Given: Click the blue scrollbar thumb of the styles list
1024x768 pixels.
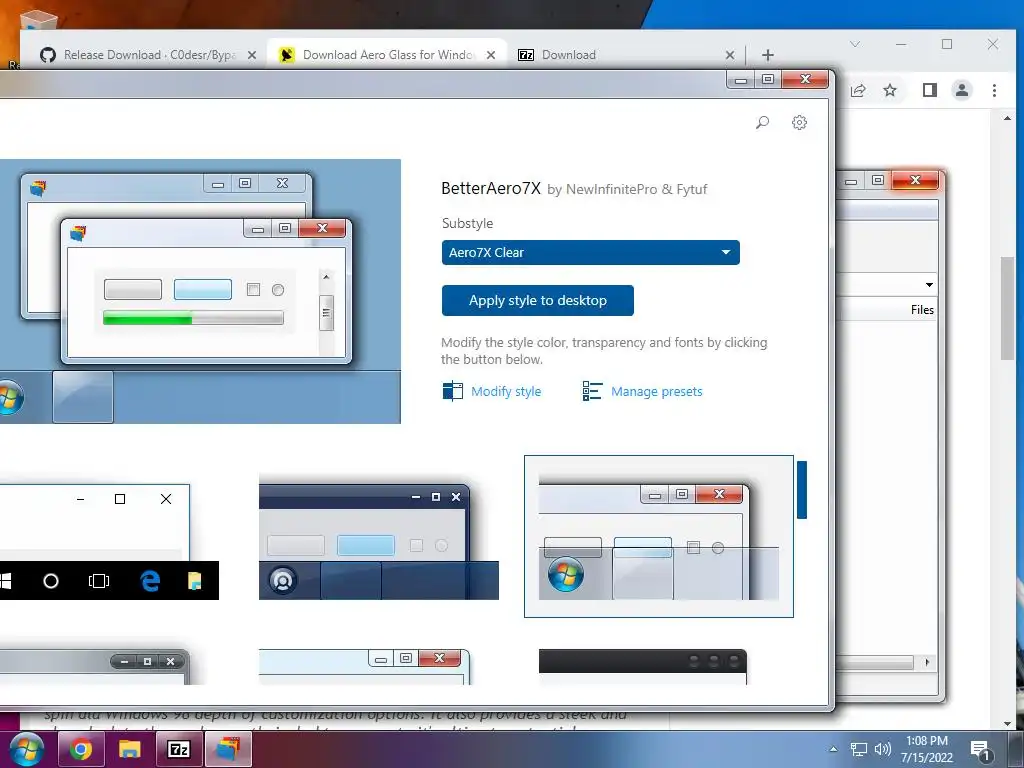Looking at the screenshot, I should [x=802, y=490].
